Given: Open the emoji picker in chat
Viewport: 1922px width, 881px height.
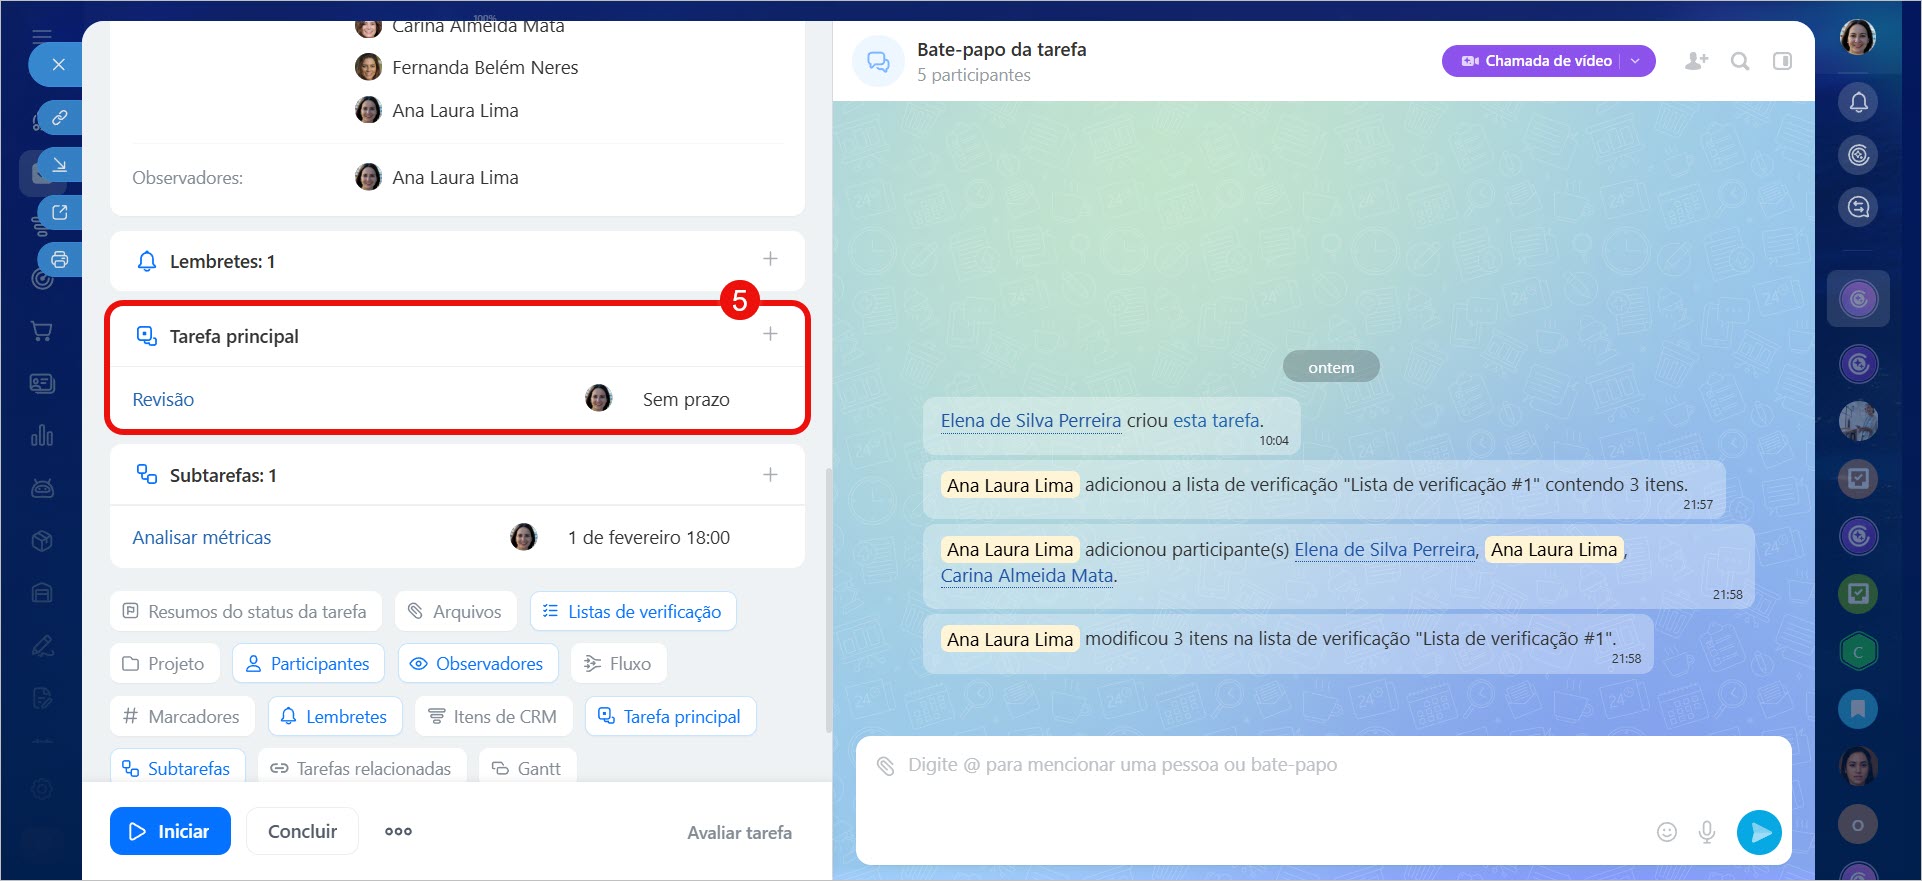Looking at the screenshot, I should [x=1666, y=832].
